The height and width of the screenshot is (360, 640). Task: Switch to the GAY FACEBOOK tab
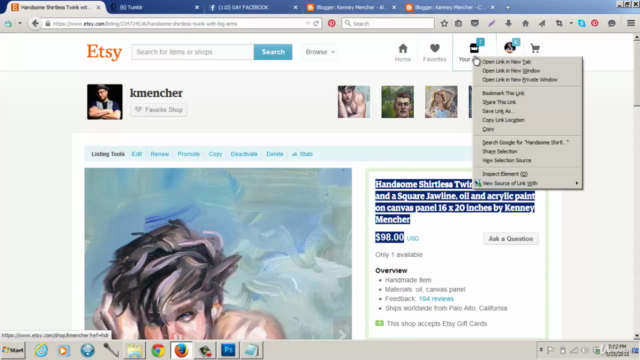pyautogui.click(x=252, y=7)
